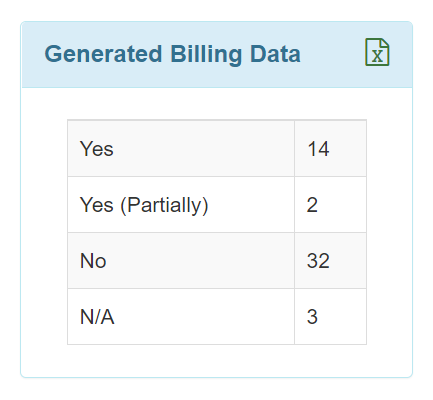Click blank space right of Yes (Partially) text
Viewport: 433px width, 400px height.
click(x=252, y=205)
